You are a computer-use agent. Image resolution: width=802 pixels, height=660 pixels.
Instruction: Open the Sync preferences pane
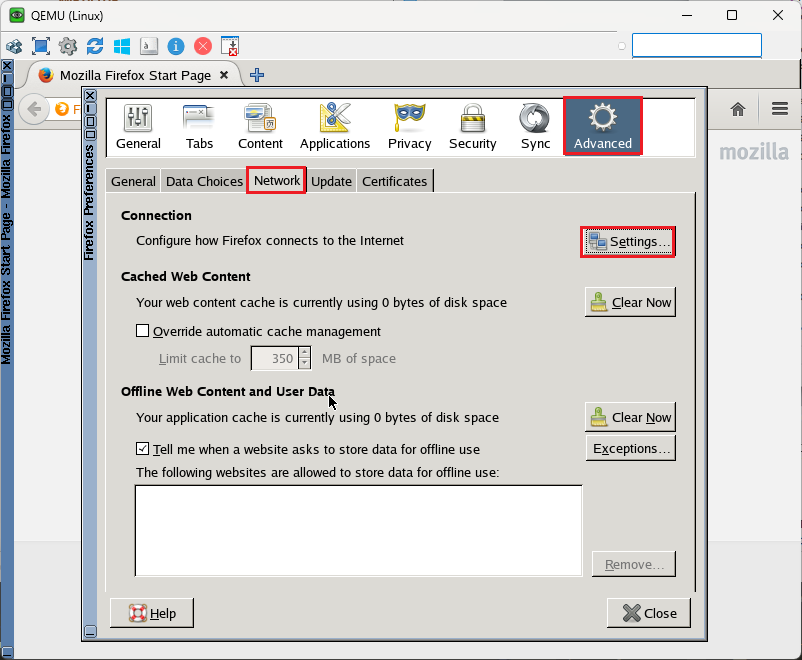click(x=535, y=126)
